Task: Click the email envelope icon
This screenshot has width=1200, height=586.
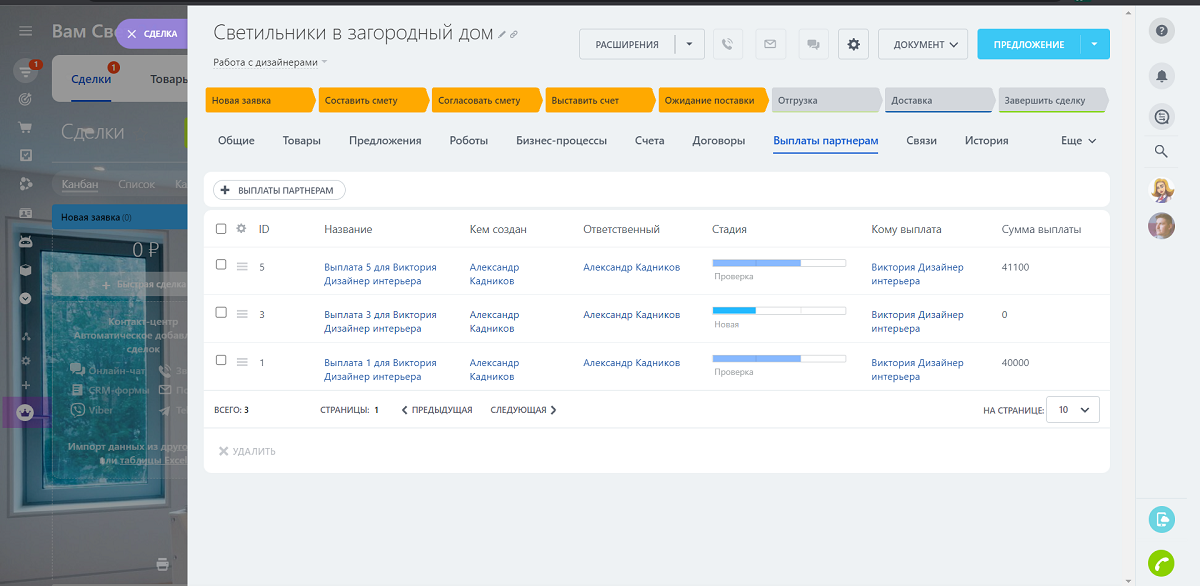Action: tap(770, 44)
